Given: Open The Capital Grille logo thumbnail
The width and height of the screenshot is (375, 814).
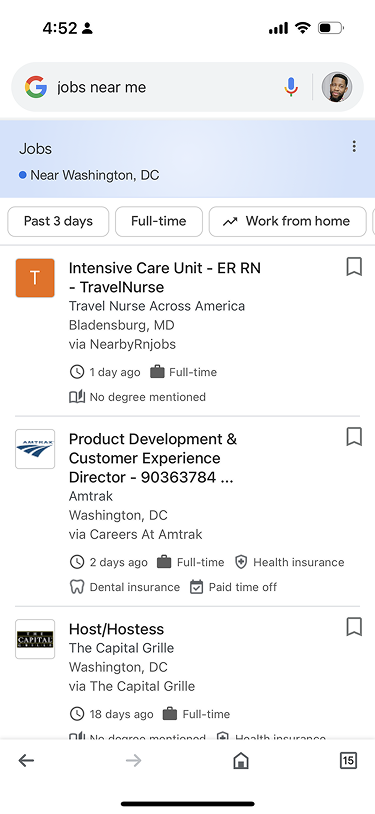Looking at the screenshot, I should coord(35,639).
